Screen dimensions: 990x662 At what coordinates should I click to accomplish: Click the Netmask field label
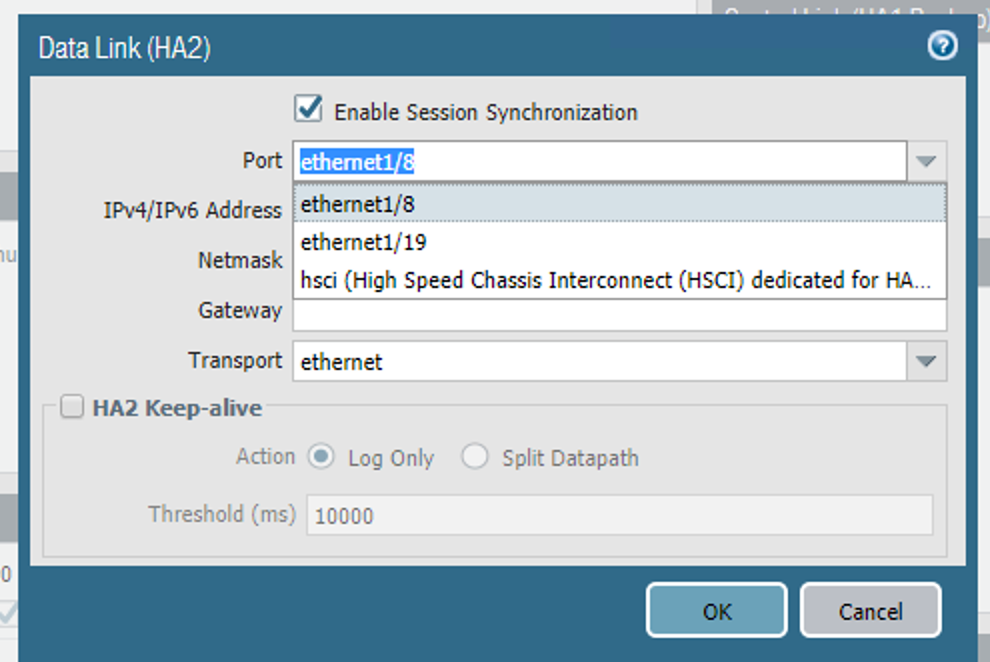[x=240, y=261]
